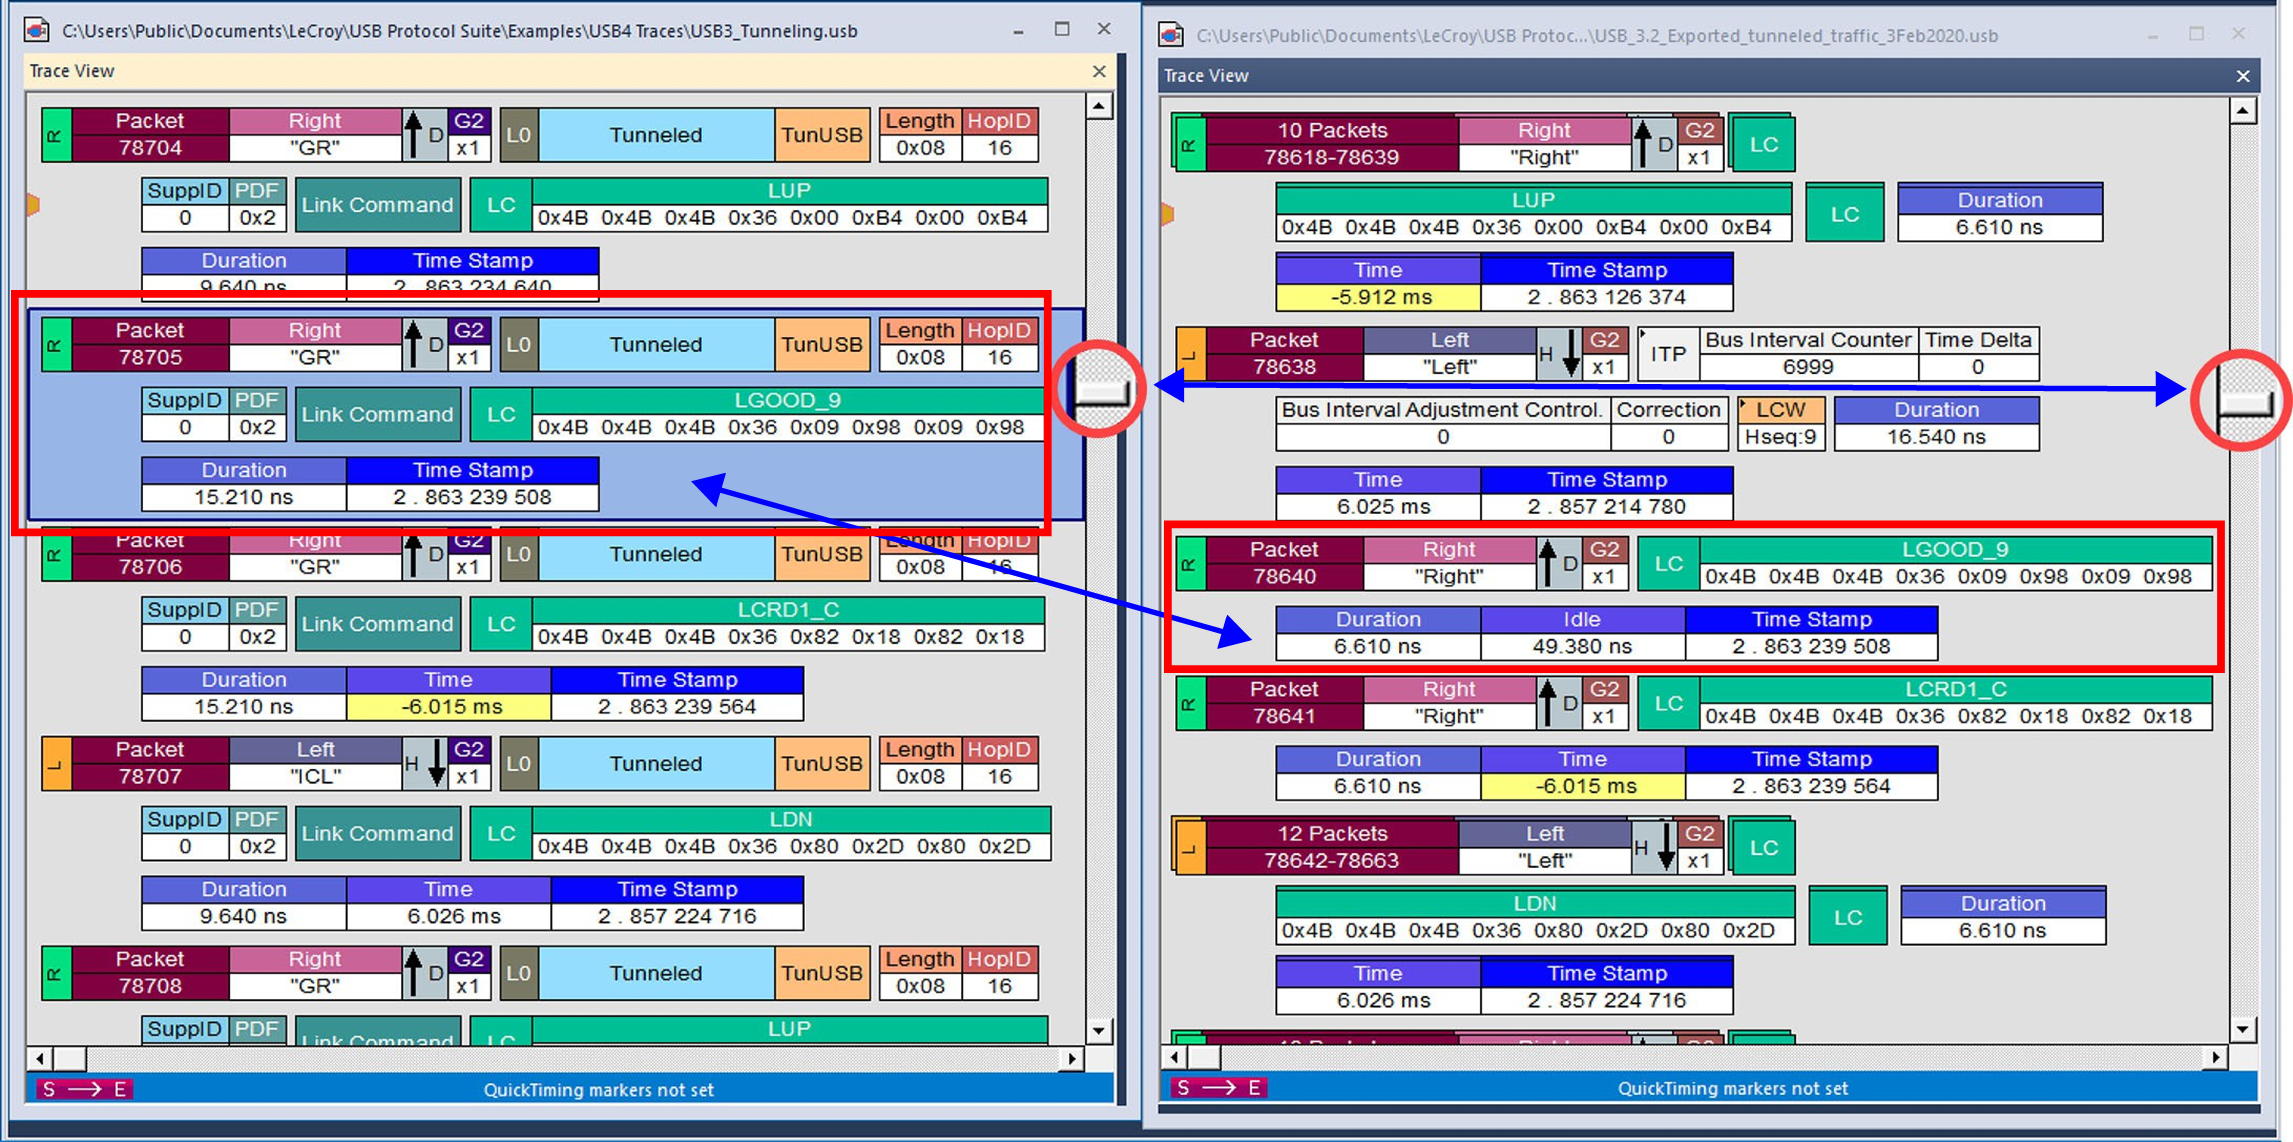Click Time Stamp 2 . 857 214 780
The image size is (2293, 1142).
point(1606,507)
